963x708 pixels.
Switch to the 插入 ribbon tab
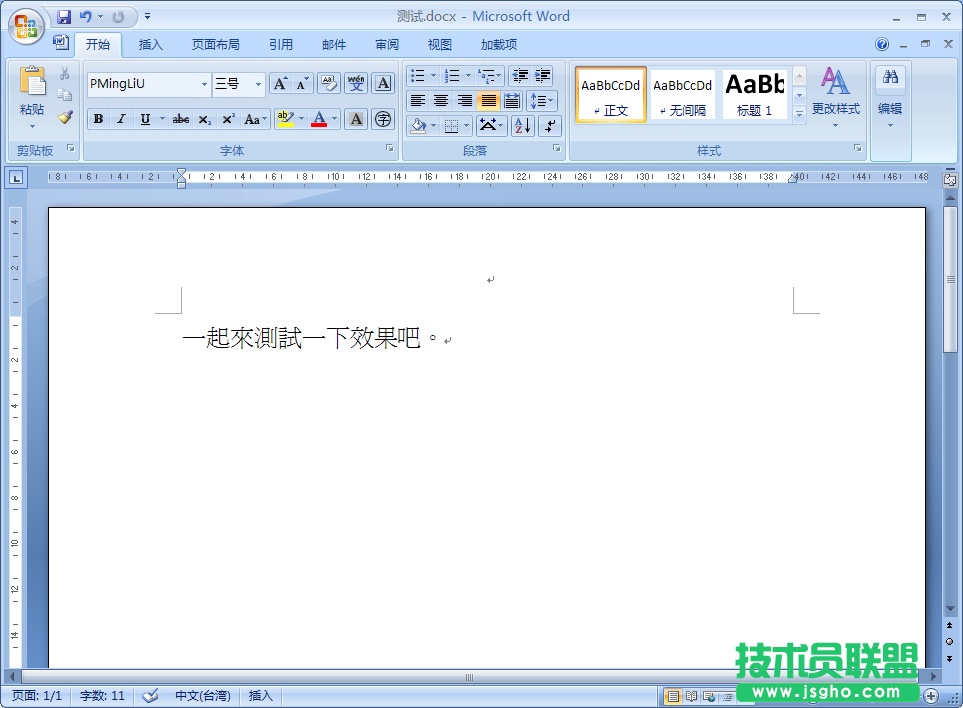pyautogui.click(x=151, y=44)
